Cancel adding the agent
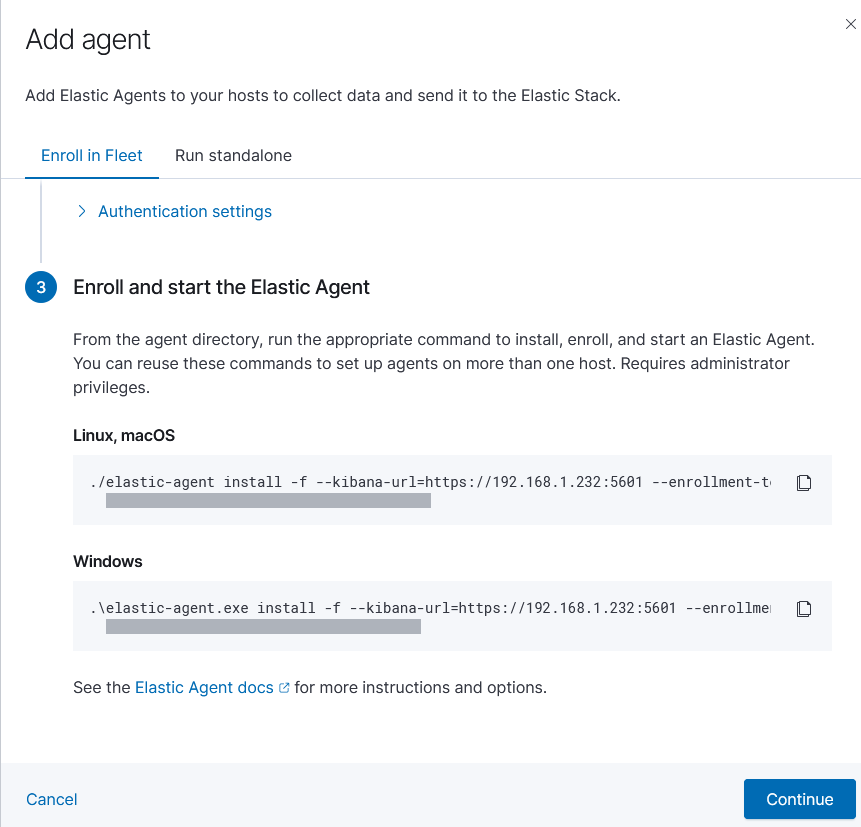Screen dimensions: 861x827 point(51,799)
